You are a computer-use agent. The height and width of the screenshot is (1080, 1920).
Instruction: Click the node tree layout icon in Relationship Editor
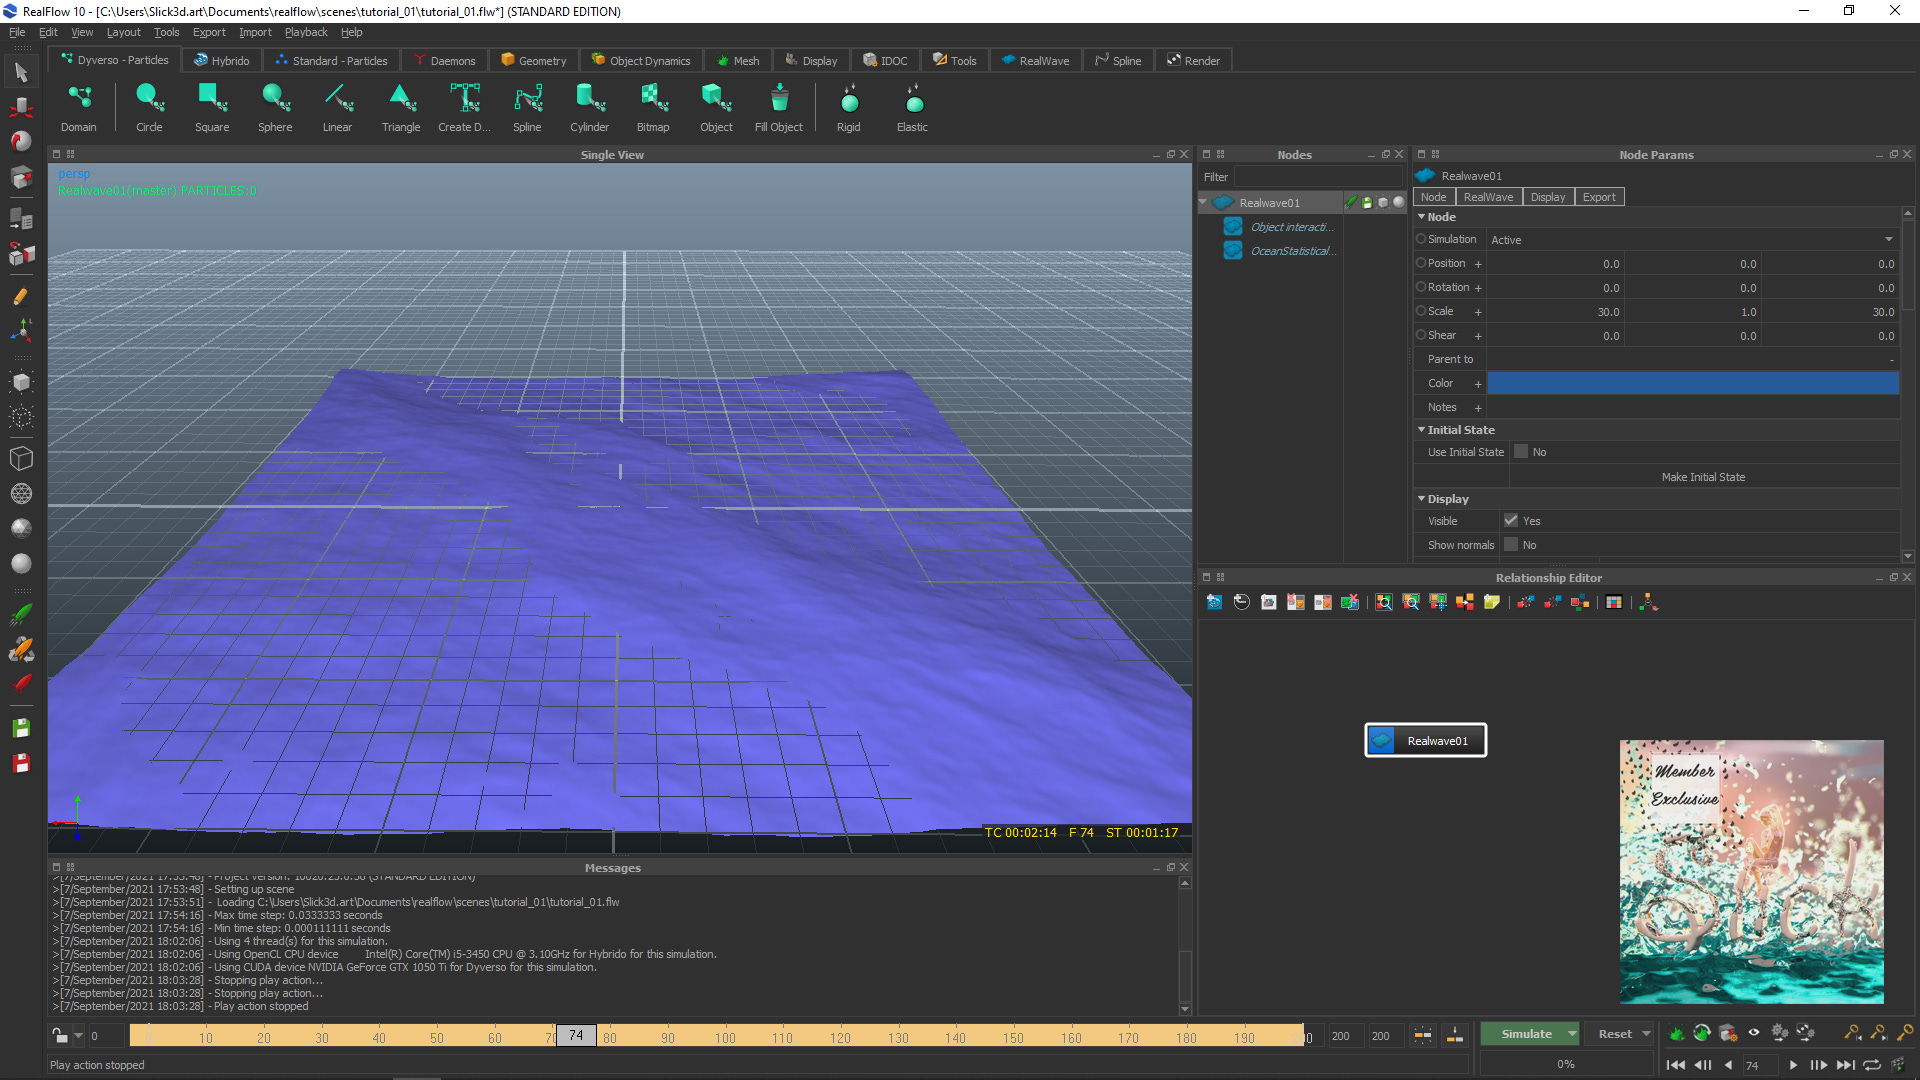pos(1649,602)
